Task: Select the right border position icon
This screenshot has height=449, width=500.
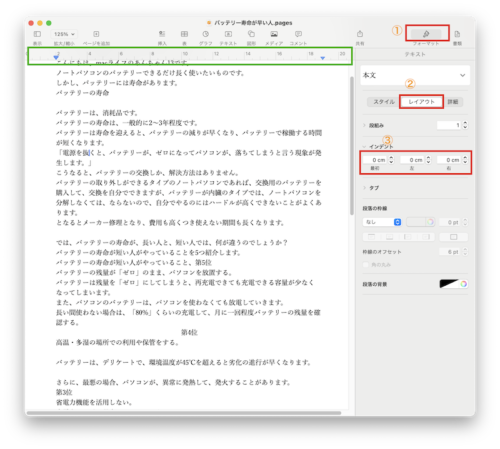Action: (426, 237)
